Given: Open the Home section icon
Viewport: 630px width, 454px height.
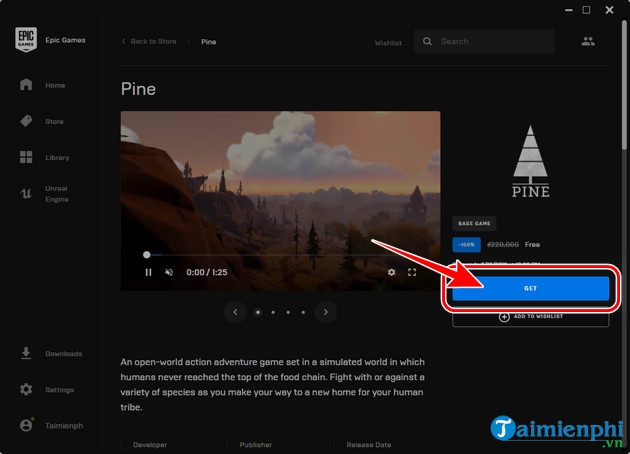Looking at the screenshot, I should [26, 85].
